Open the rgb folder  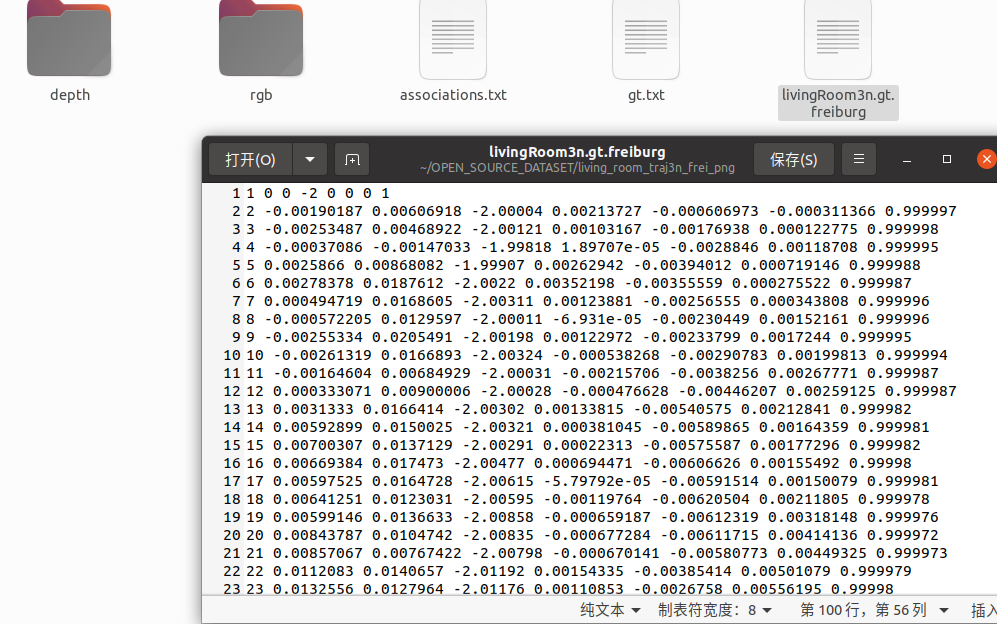coord(261,38)
